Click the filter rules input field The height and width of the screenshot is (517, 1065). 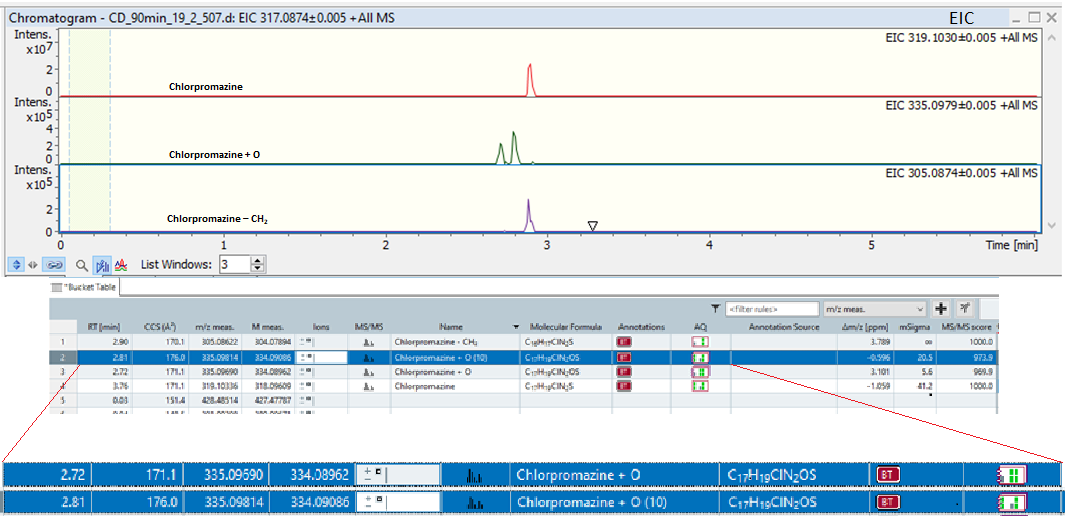click(x=772, y=308)
